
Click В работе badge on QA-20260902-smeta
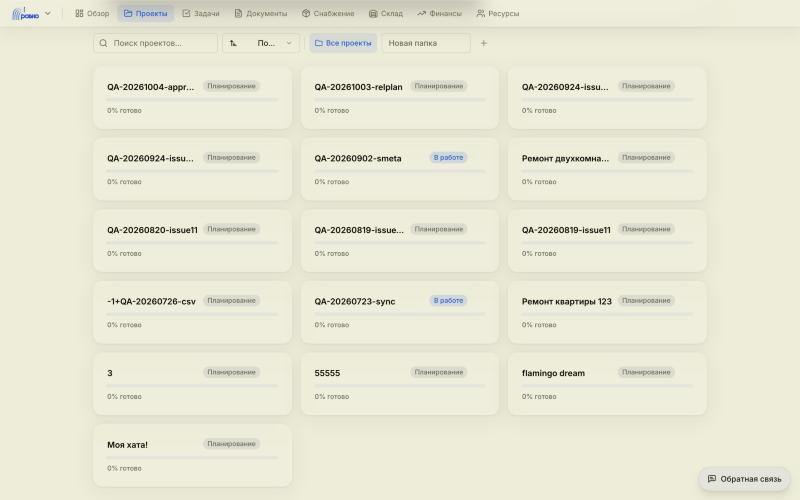(448, 158)
